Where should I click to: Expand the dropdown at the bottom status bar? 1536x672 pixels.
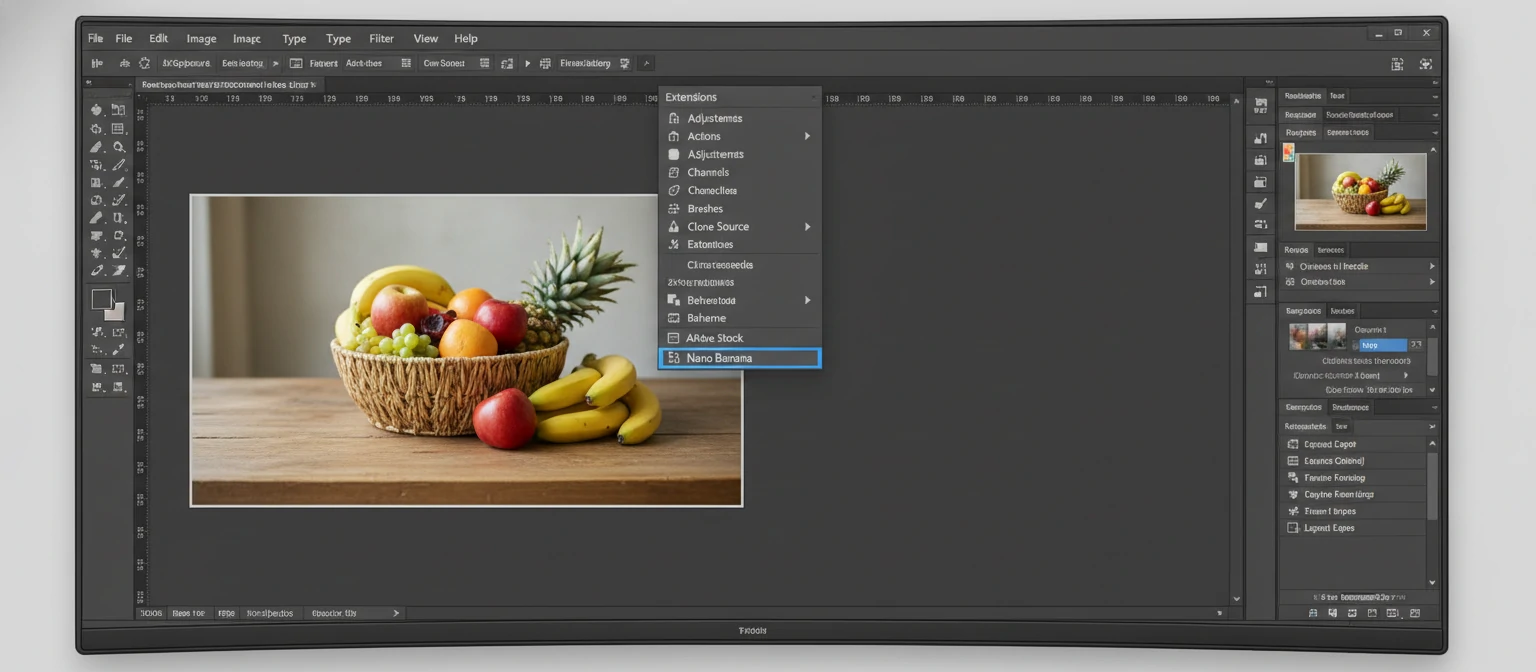[x=396, y=612]
